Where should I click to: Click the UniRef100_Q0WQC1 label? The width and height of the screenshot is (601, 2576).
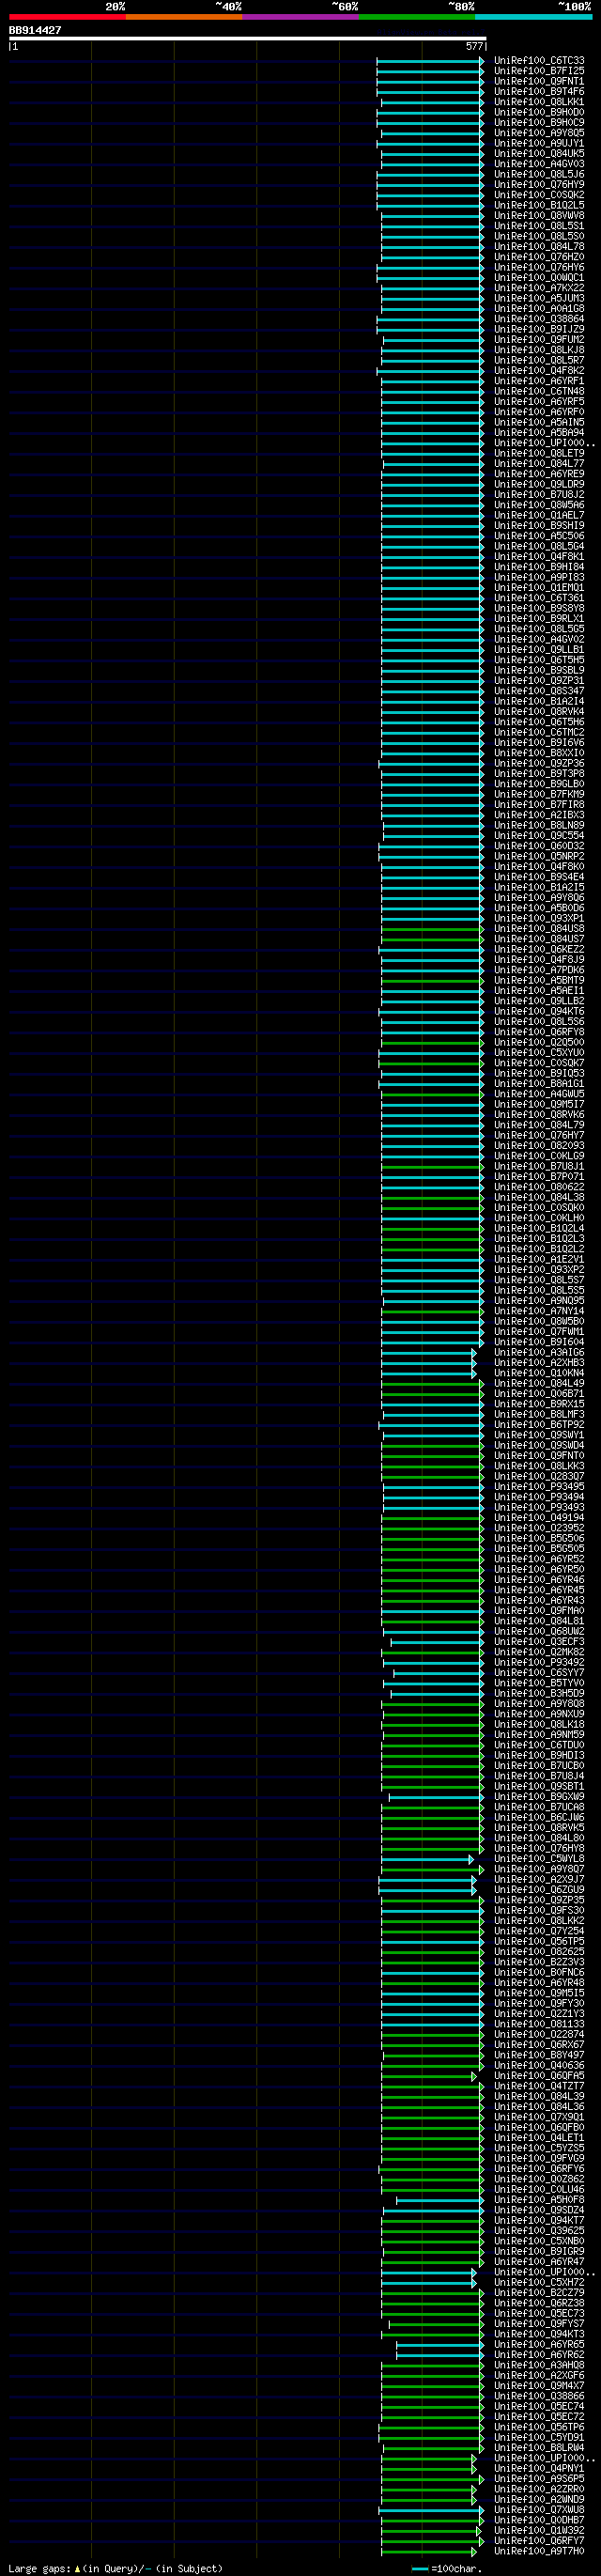(539, 278)
